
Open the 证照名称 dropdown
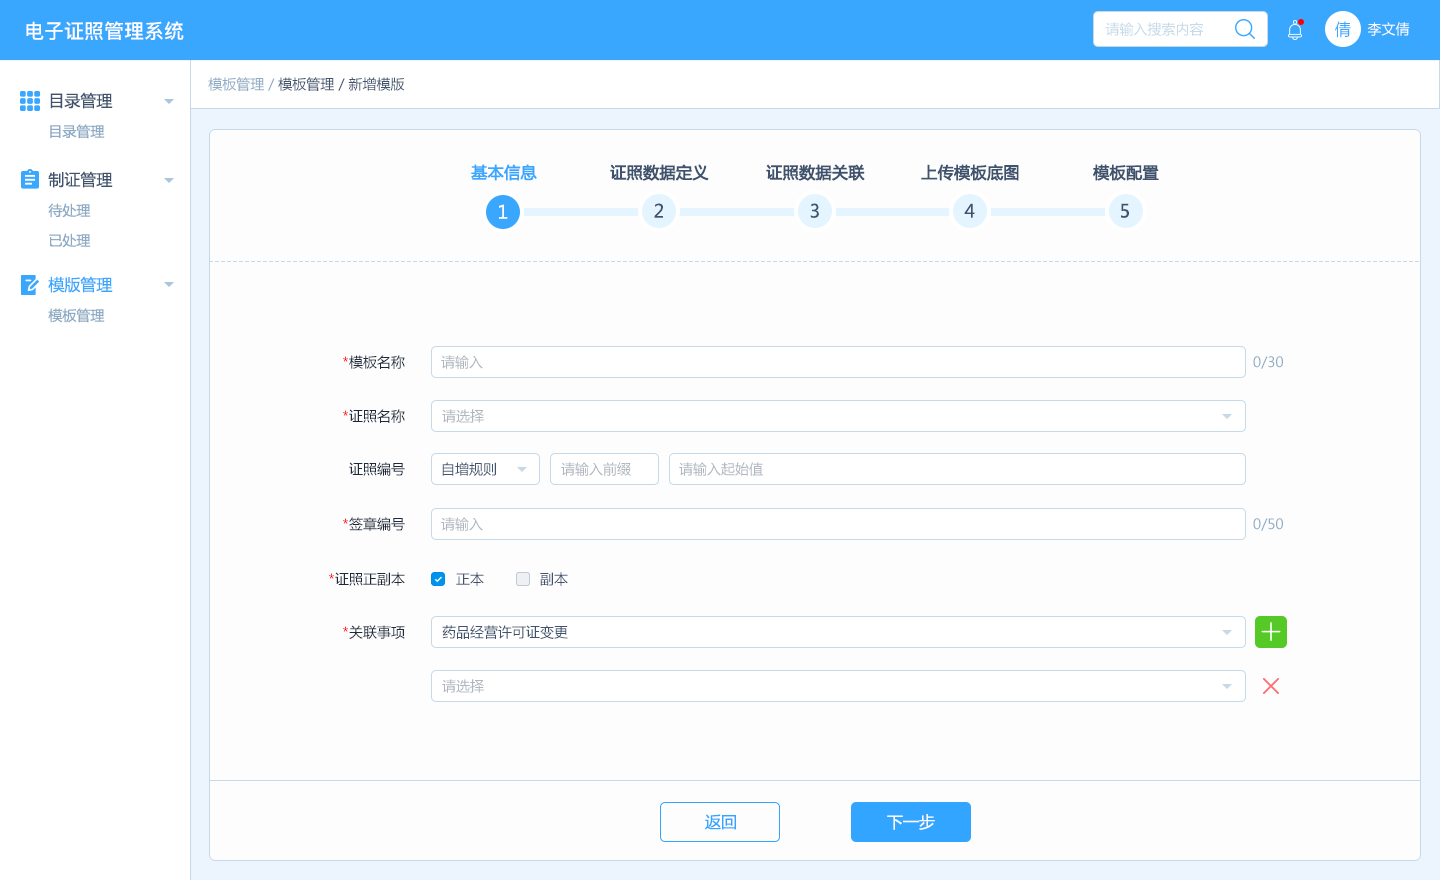pyautogui.click(x=837, y=416)
